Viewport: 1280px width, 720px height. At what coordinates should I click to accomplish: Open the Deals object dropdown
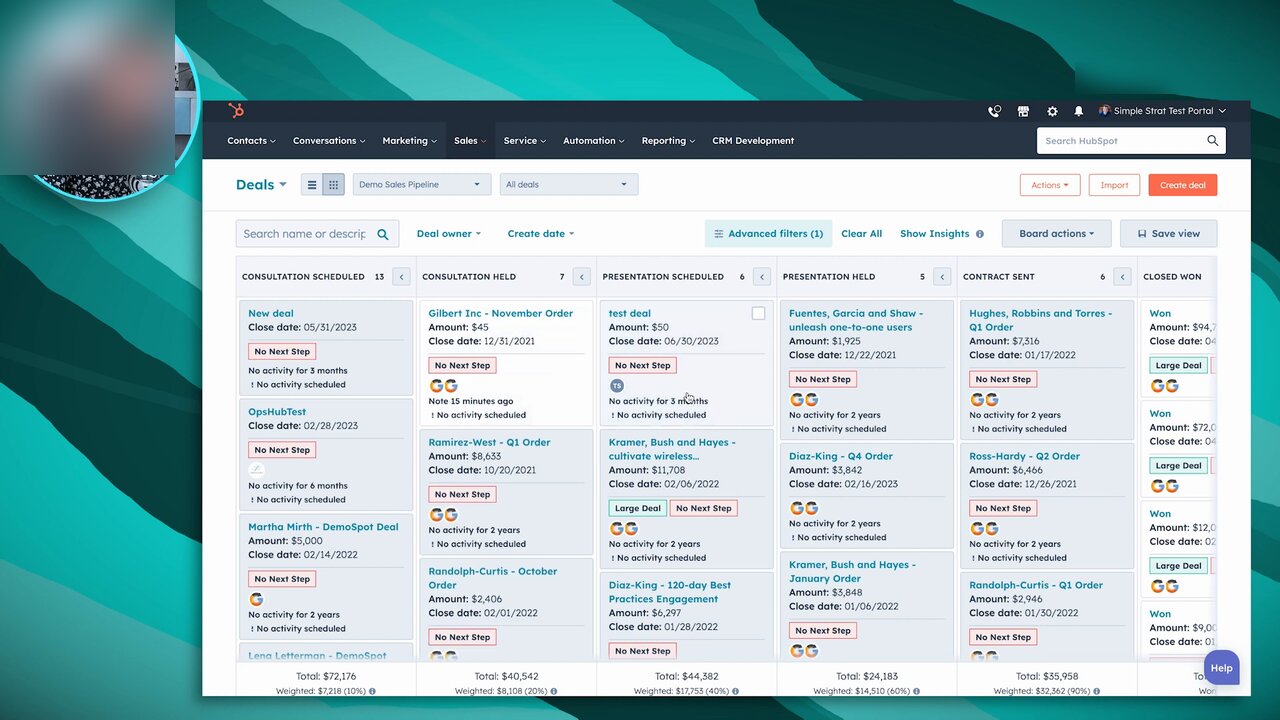pos(261,185)
